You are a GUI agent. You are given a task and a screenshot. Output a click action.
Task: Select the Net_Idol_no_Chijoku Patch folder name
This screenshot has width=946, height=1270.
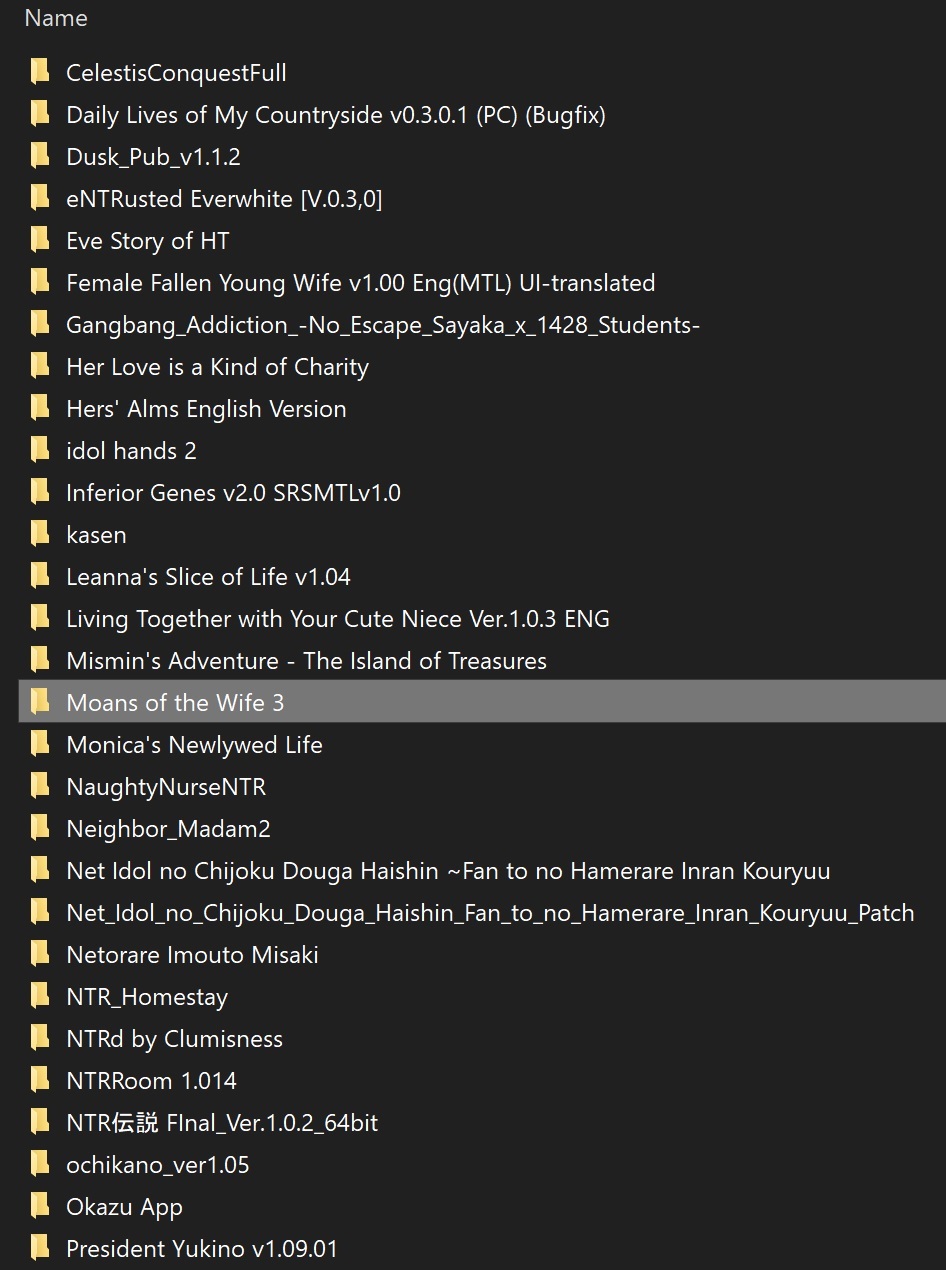pyautogui.click(x=490, y=913)
